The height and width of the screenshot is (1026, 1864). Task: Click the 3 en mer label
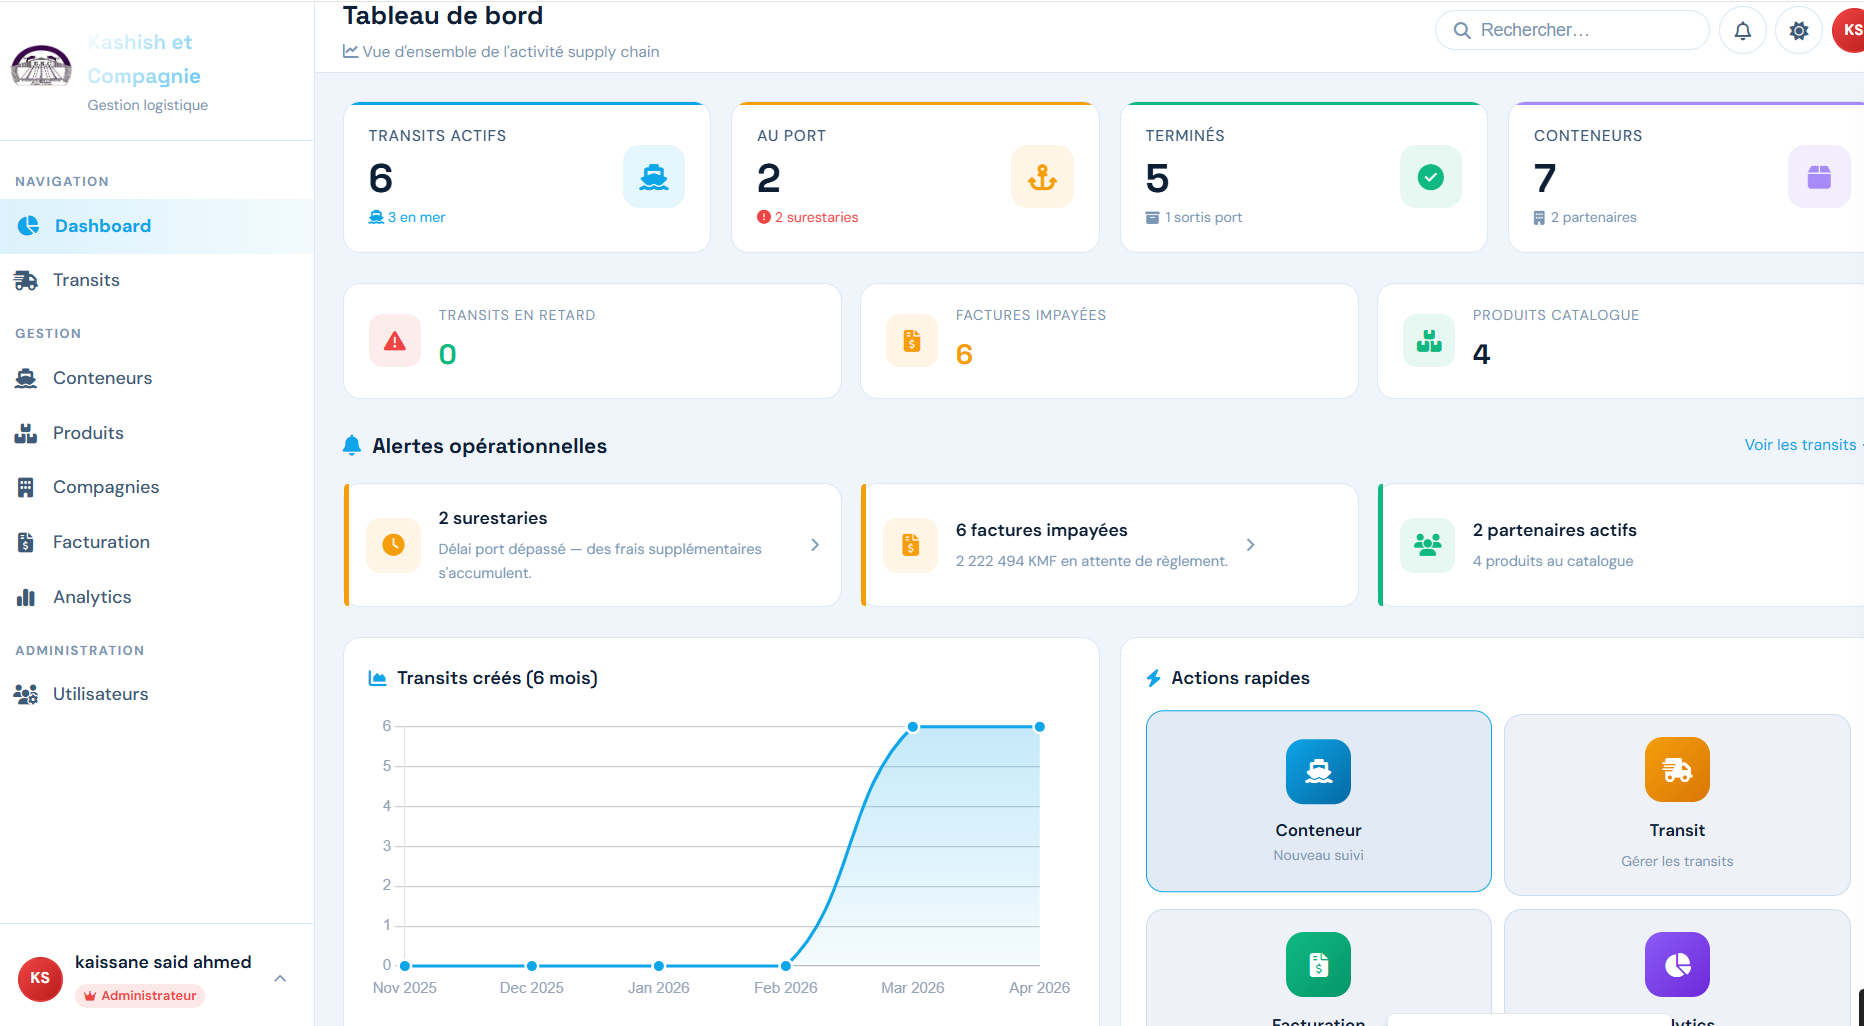pyautogui.click(x=407, y=217)
